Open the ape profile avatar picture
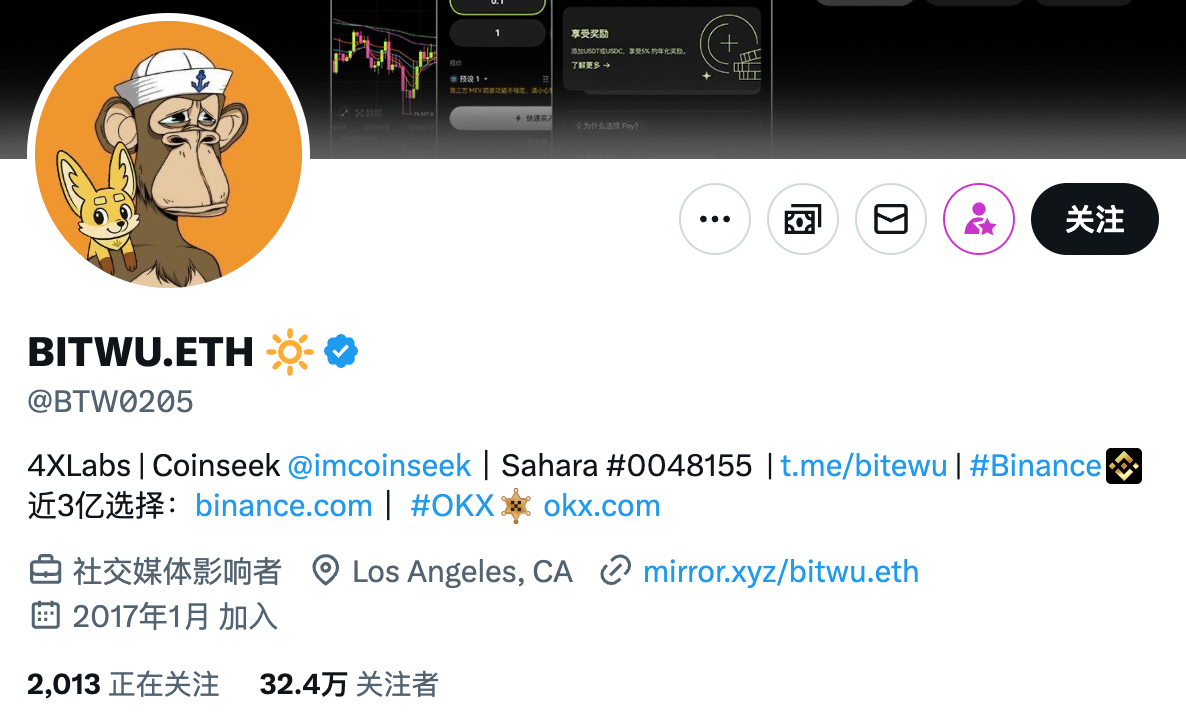Screen dimensions: 1186x712 click(x=168, y=154)
